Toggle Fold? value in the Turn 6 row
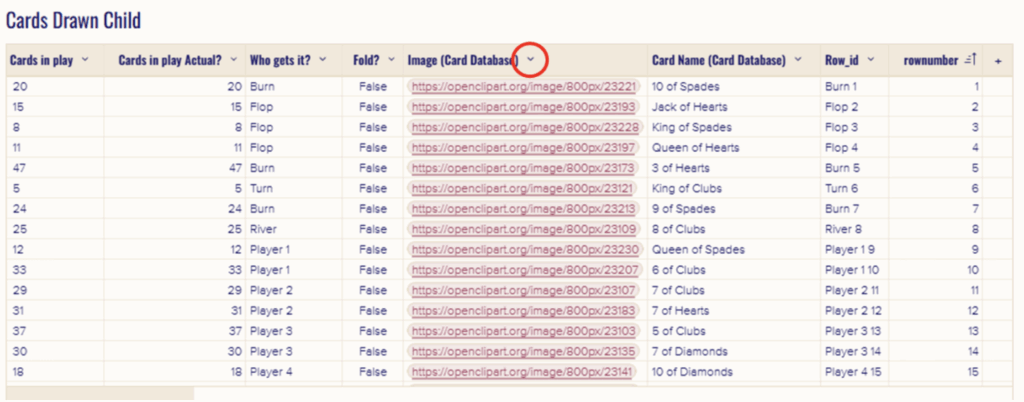 tap(372, 188)
